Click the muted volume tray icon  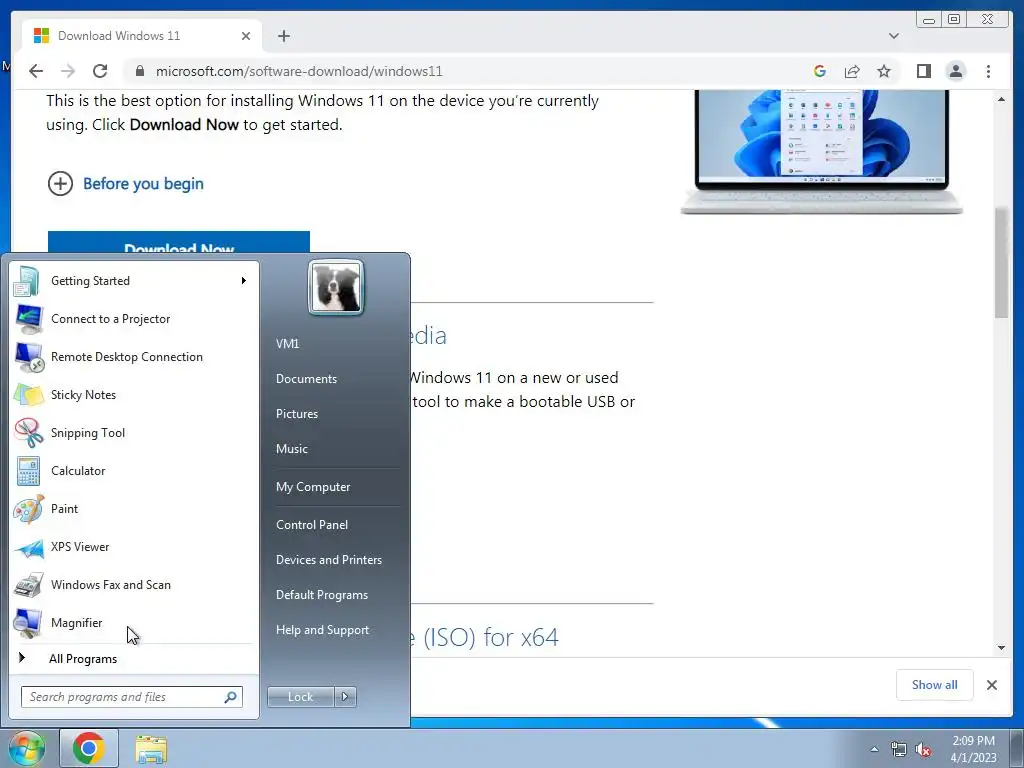click(x=923, y=750)
